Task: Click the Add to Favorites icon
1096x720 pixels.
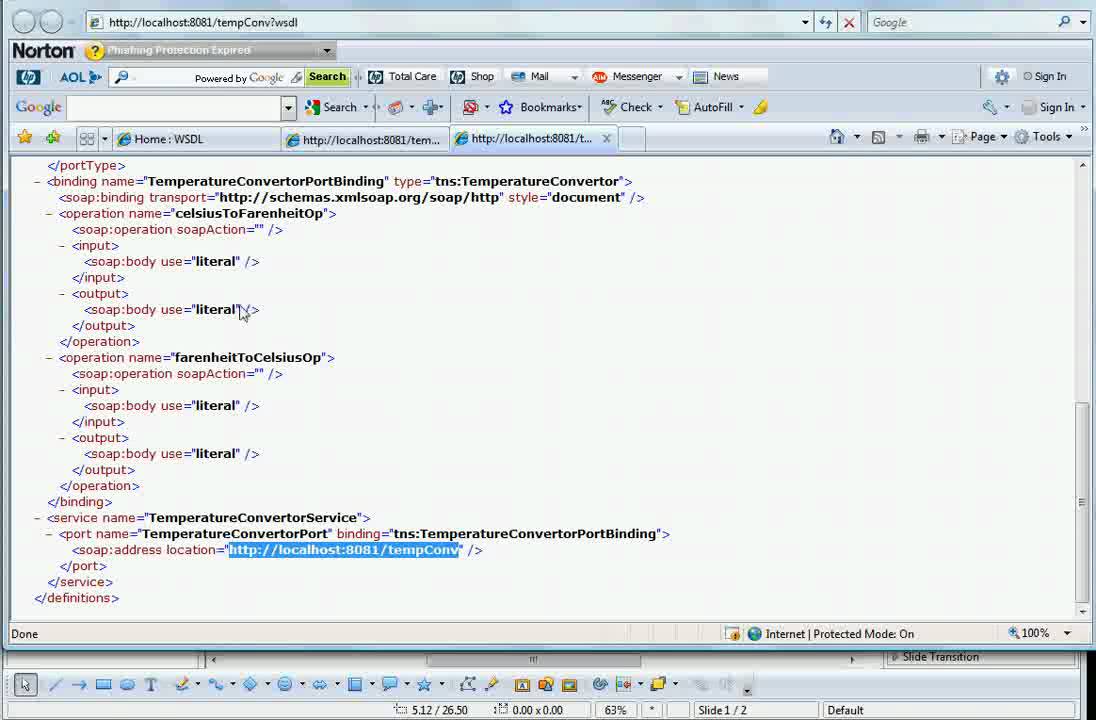Action: [x=53, y=138]
